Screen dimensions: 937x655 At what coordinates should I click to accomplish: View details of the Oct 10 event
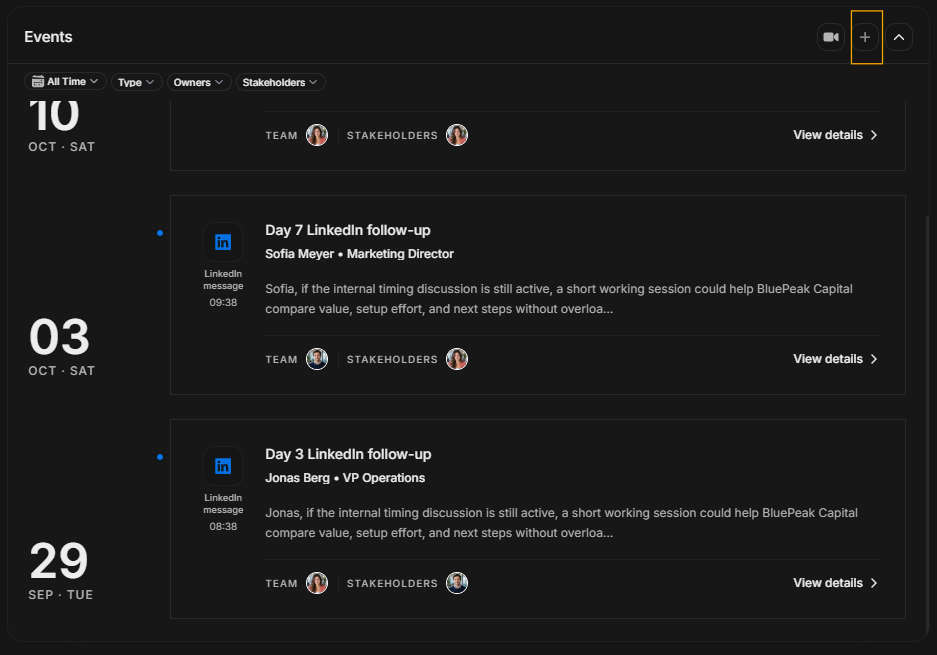pos(835,135)
